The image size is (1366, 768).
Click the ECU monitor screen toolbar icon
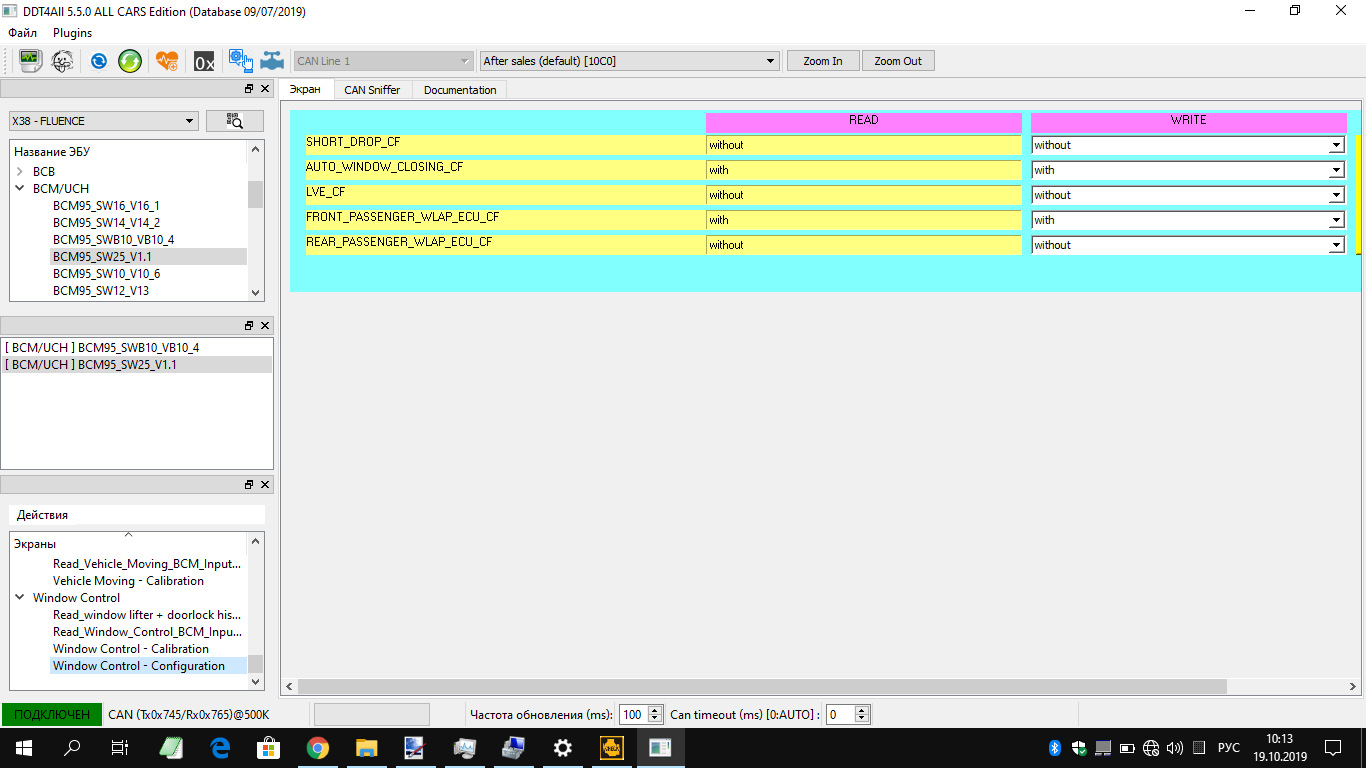click(x=30, y=60)
